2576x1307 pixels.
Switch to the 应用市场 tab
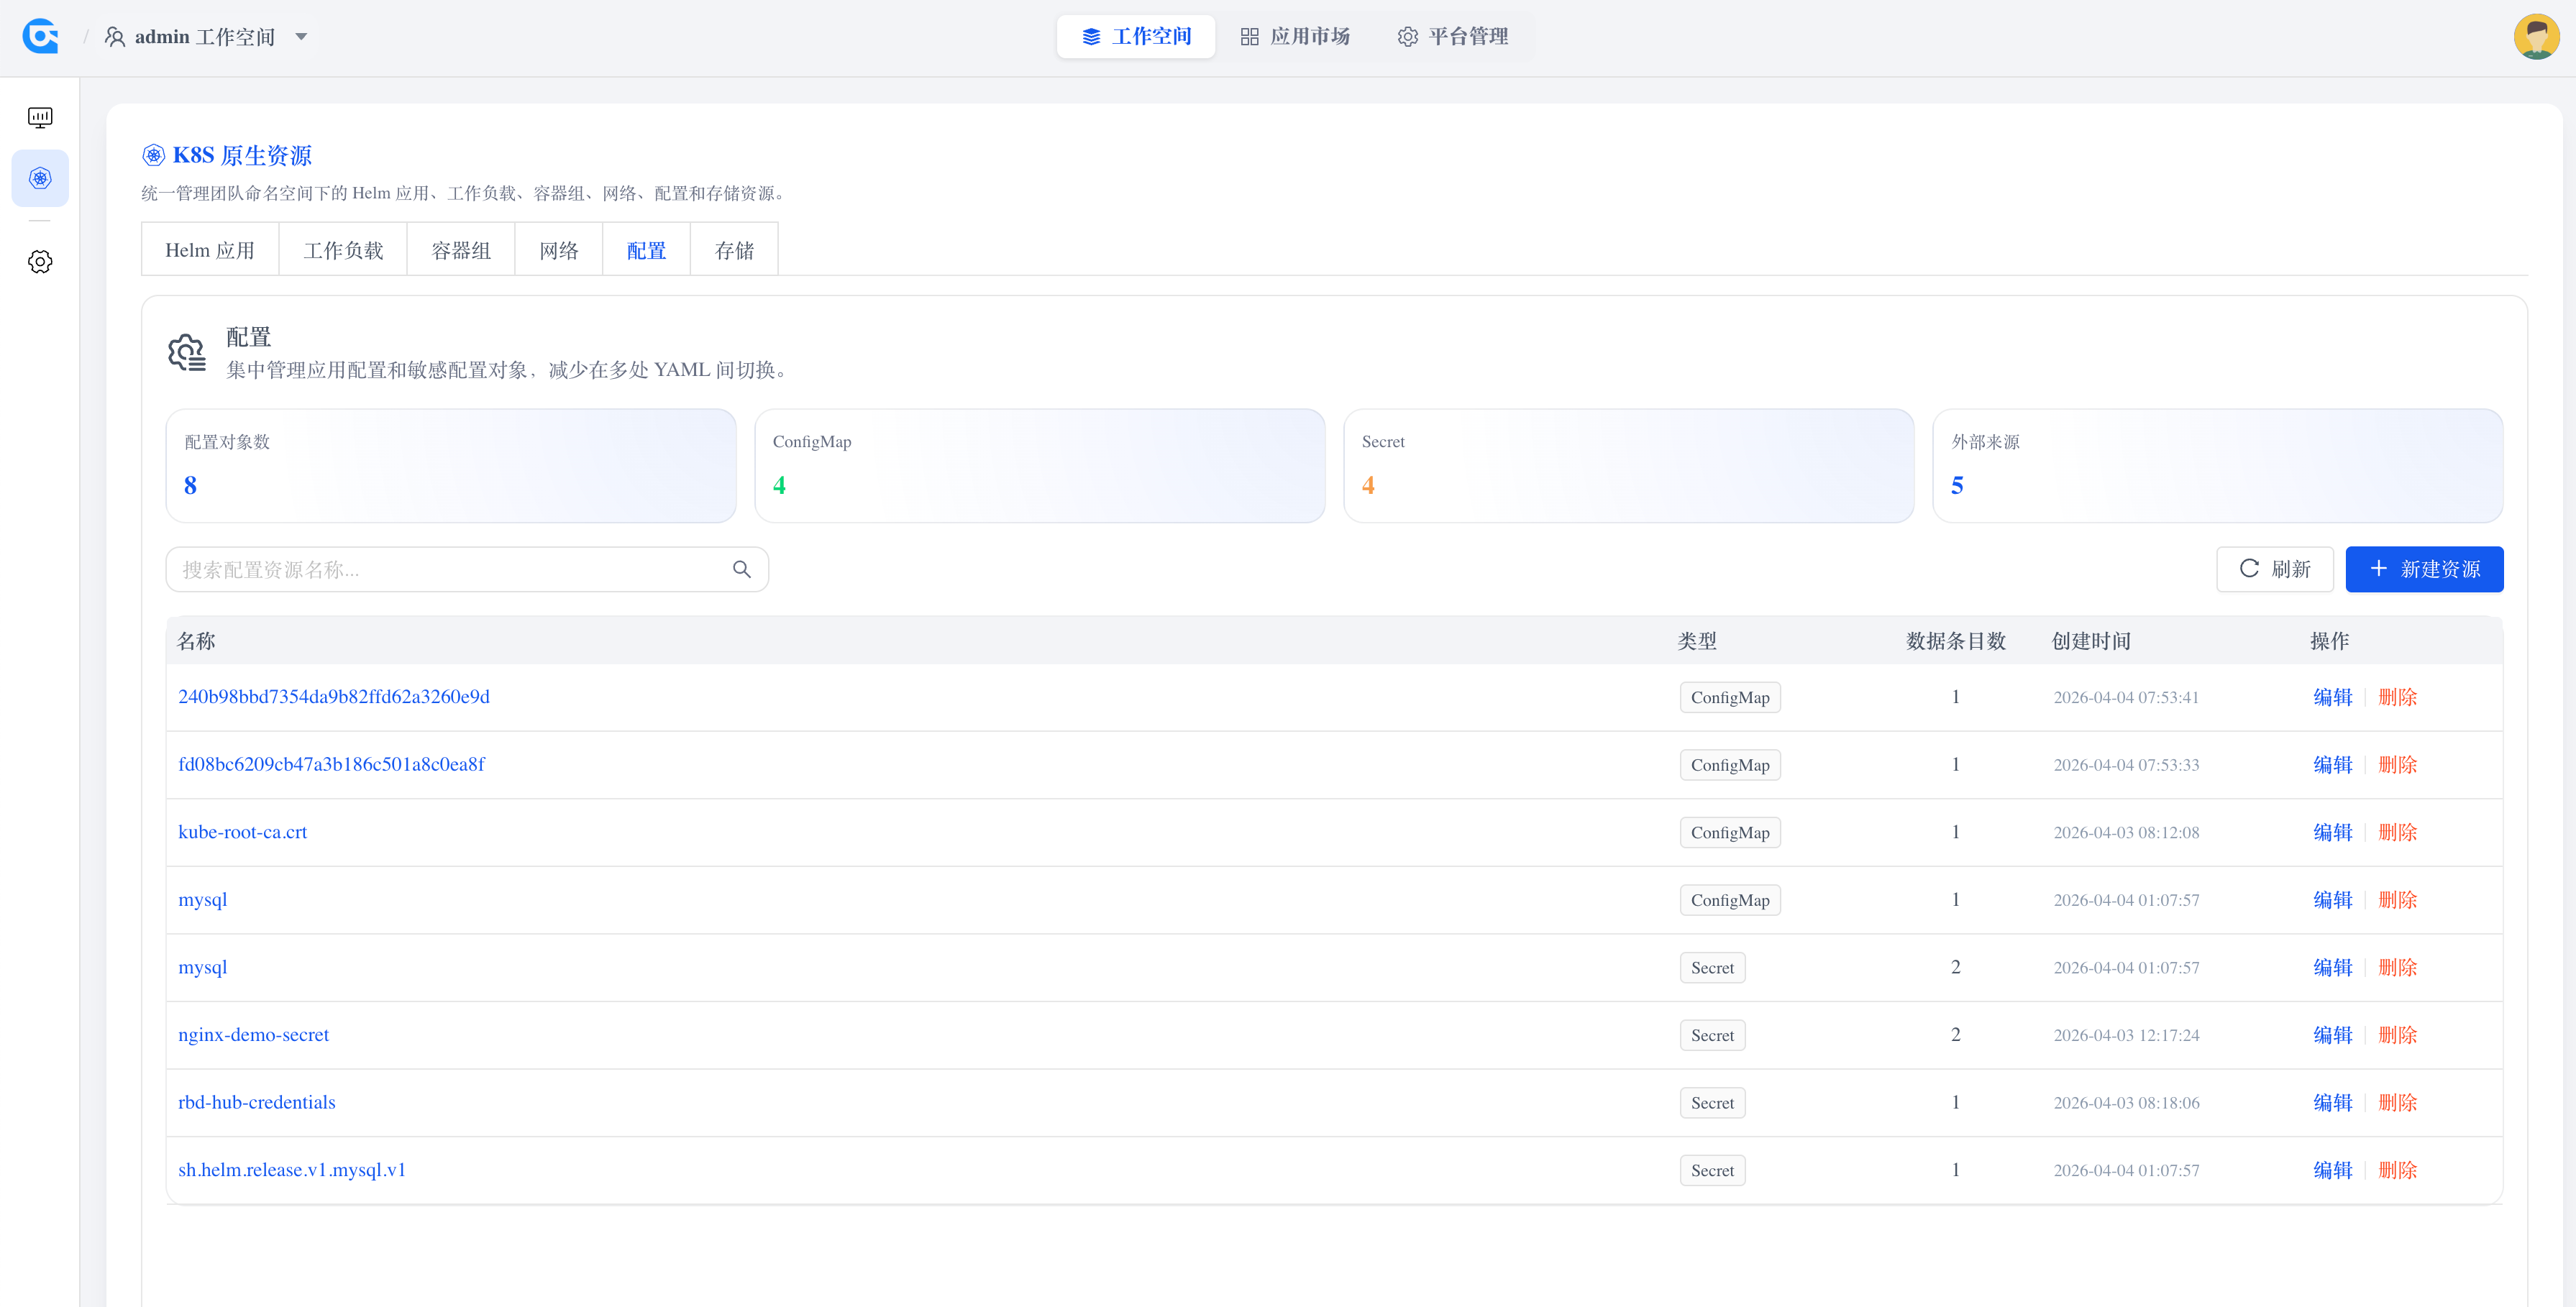(x=1295, y=36)
